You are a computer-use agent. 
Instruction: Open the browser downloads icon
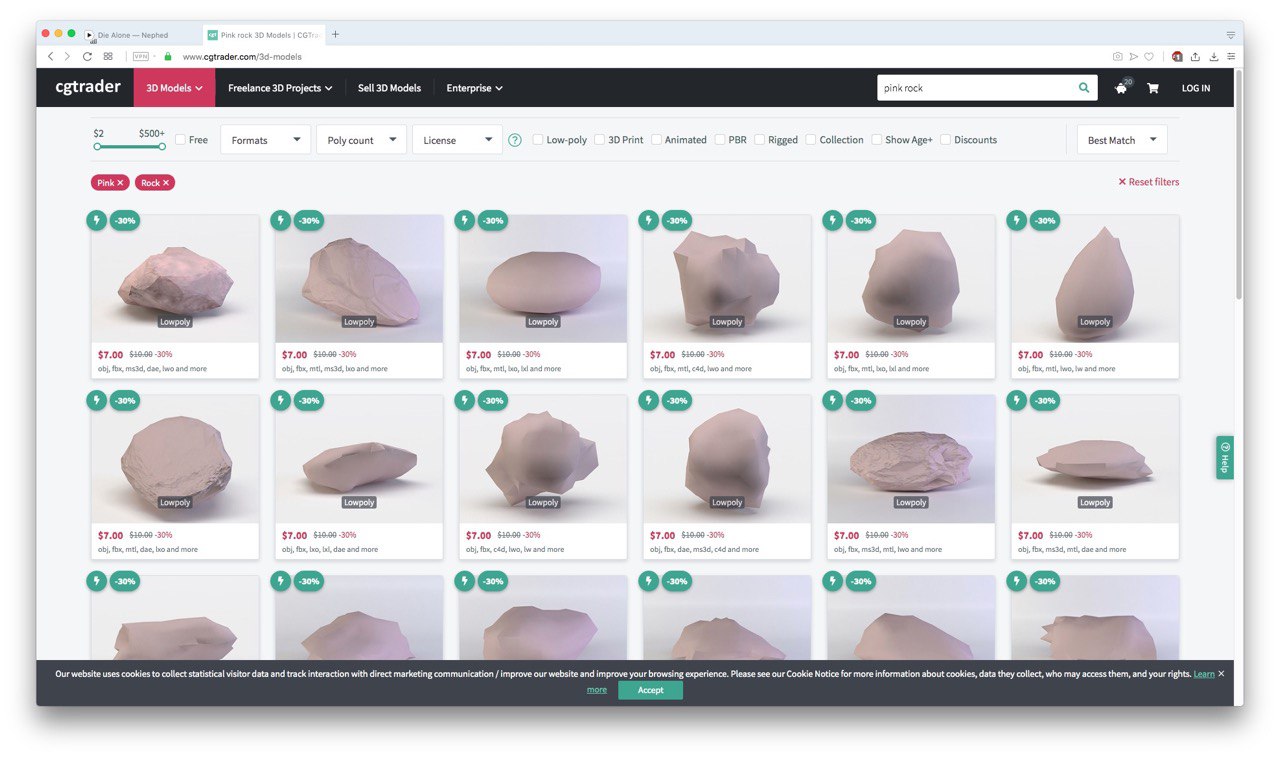click(x=1214, y=57)
